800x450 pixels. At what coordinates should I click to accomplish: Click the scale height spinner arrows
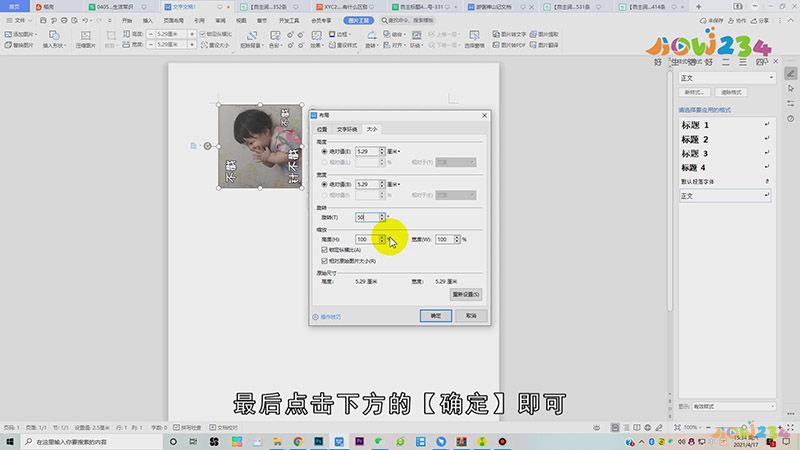coord(382,239)
